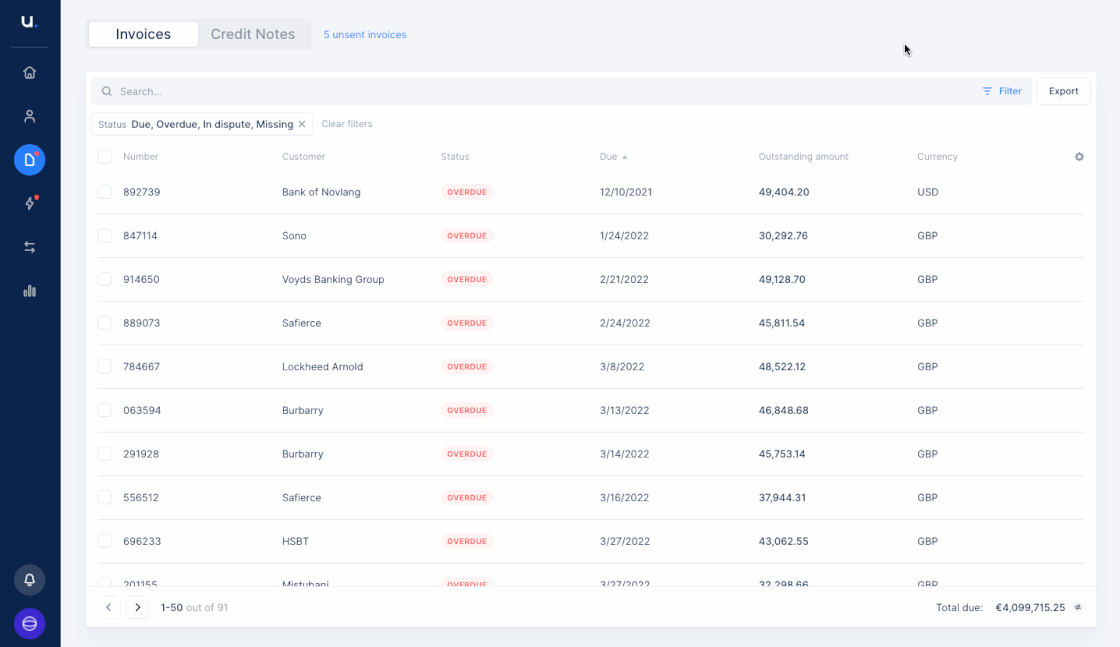Switch to the Credit Notes tab
The width and height of the screenshot is (1120, 647).
253,34
